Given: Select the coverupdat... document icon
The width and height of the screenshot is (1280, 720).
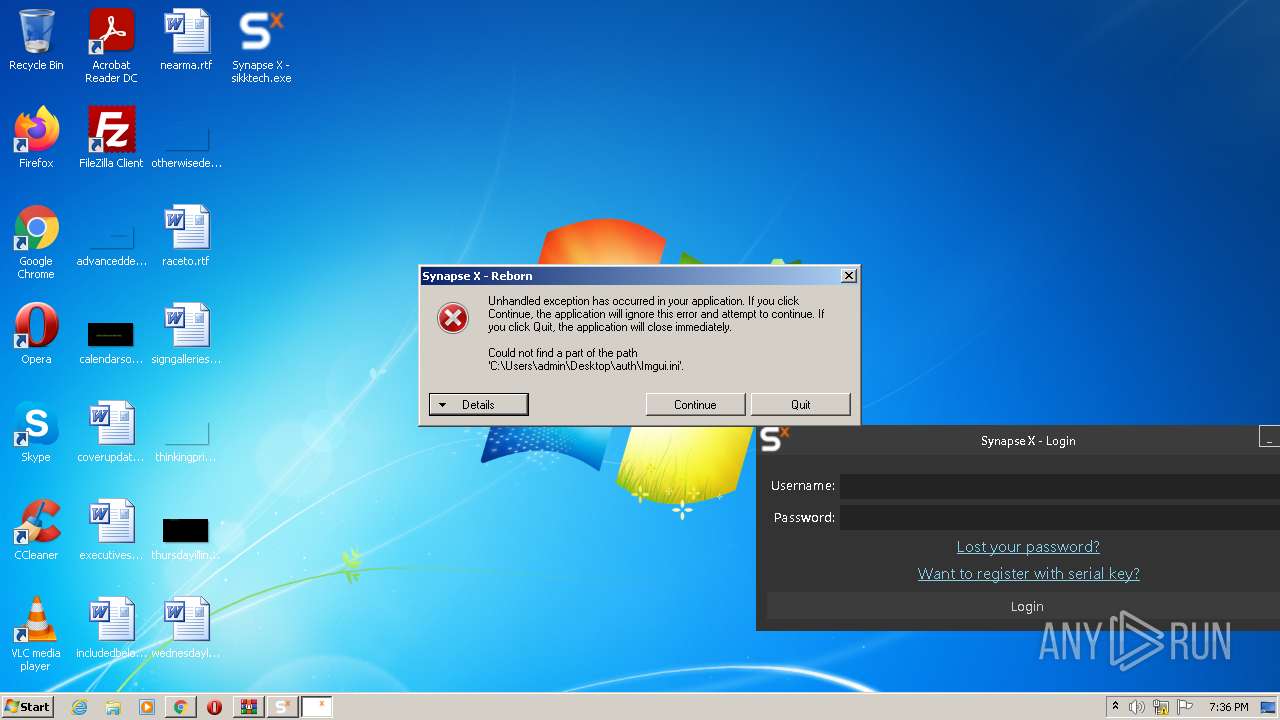Looking at the screenshot, I should coord(111,432).
